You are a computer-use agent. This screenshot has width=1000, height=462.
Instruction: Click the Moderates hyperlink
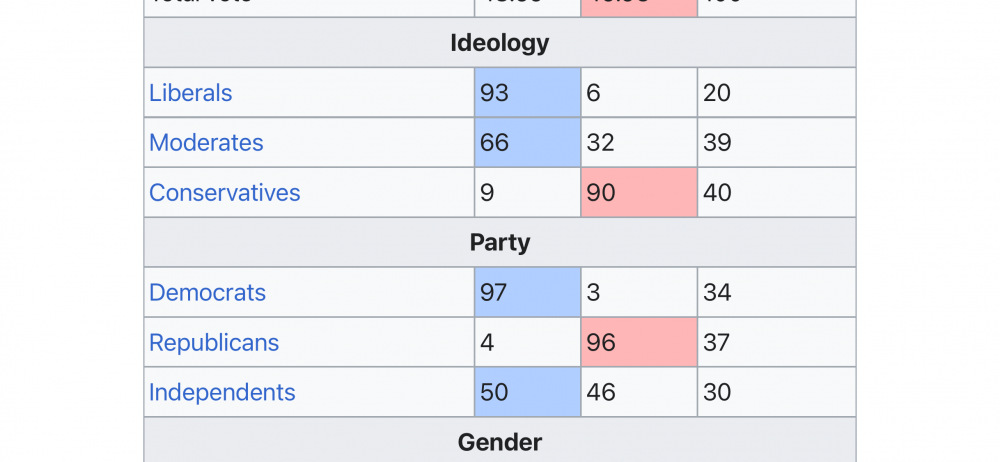click(206, 143)
